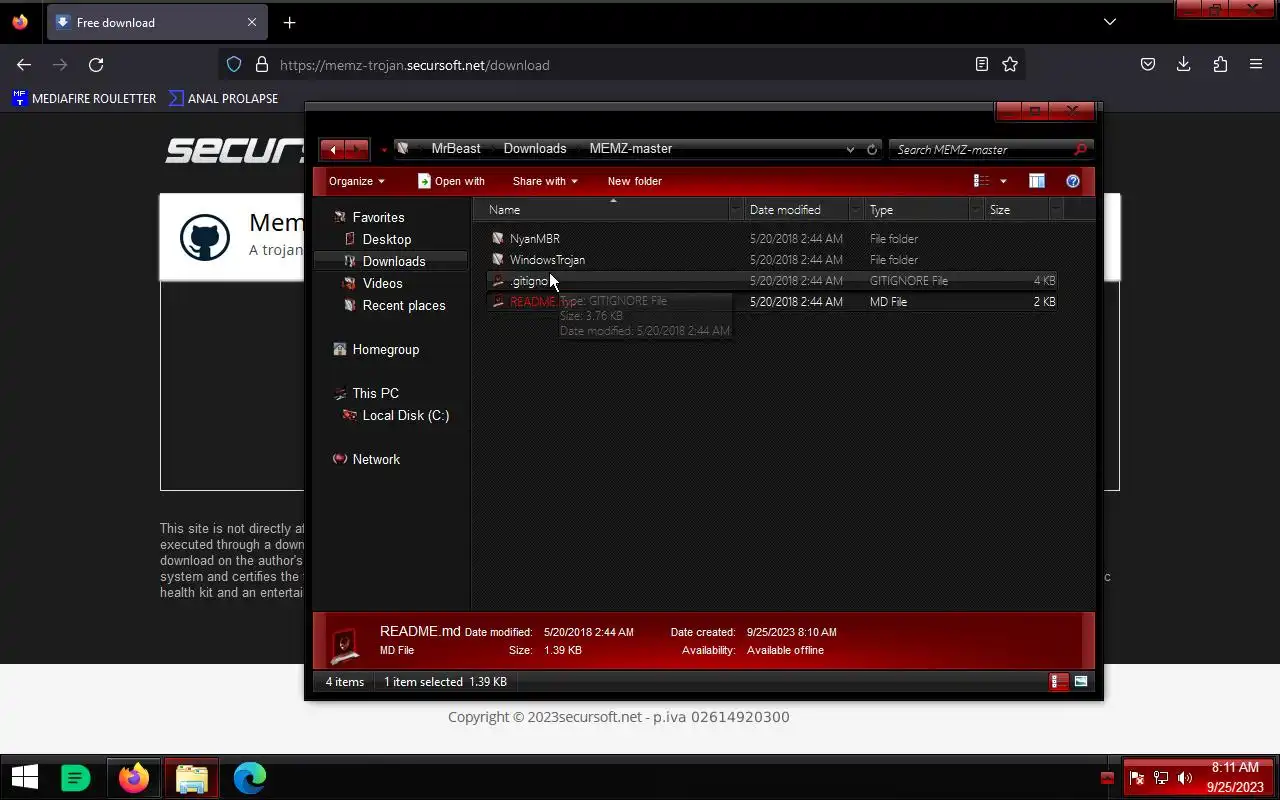Open Desktop in the navigation pane
This screenshot has height=800, width=1280.
coord(387,239)
